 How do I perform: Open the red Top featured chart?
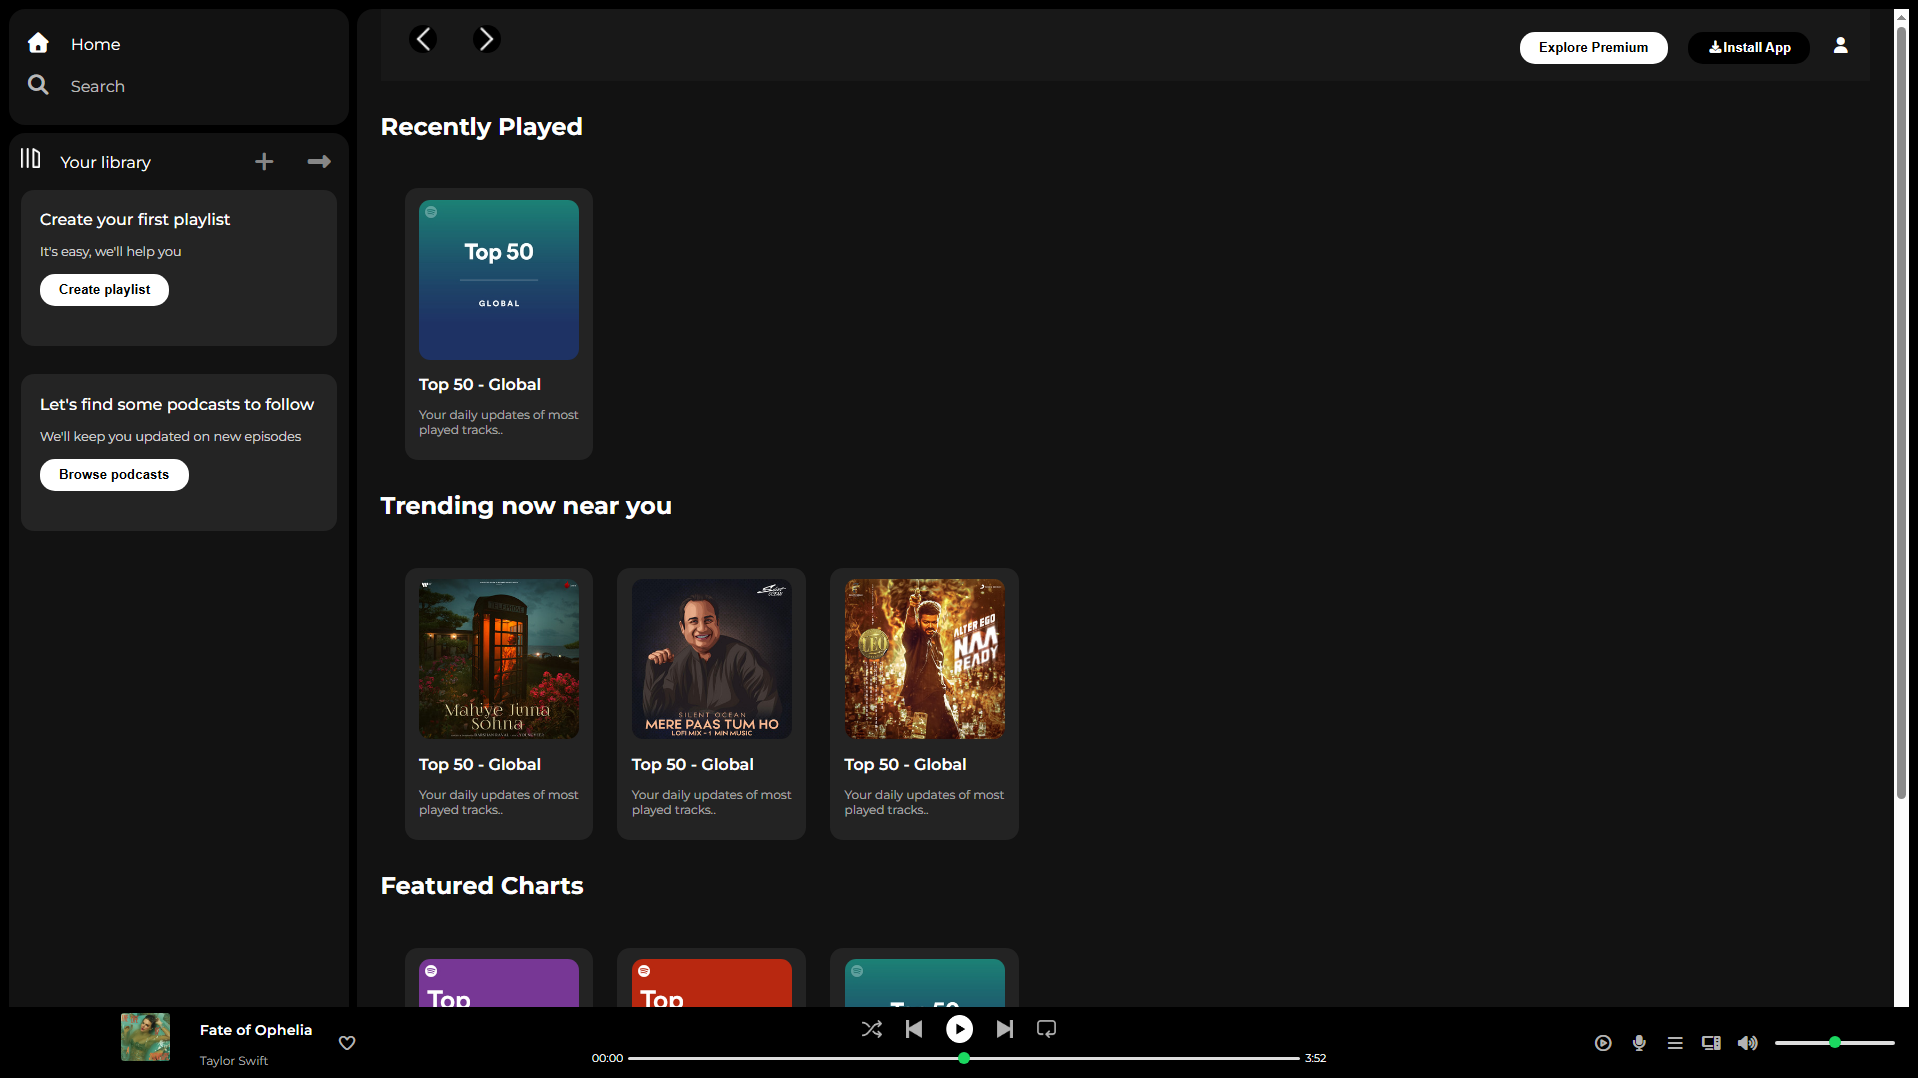(x=711, y=978)
